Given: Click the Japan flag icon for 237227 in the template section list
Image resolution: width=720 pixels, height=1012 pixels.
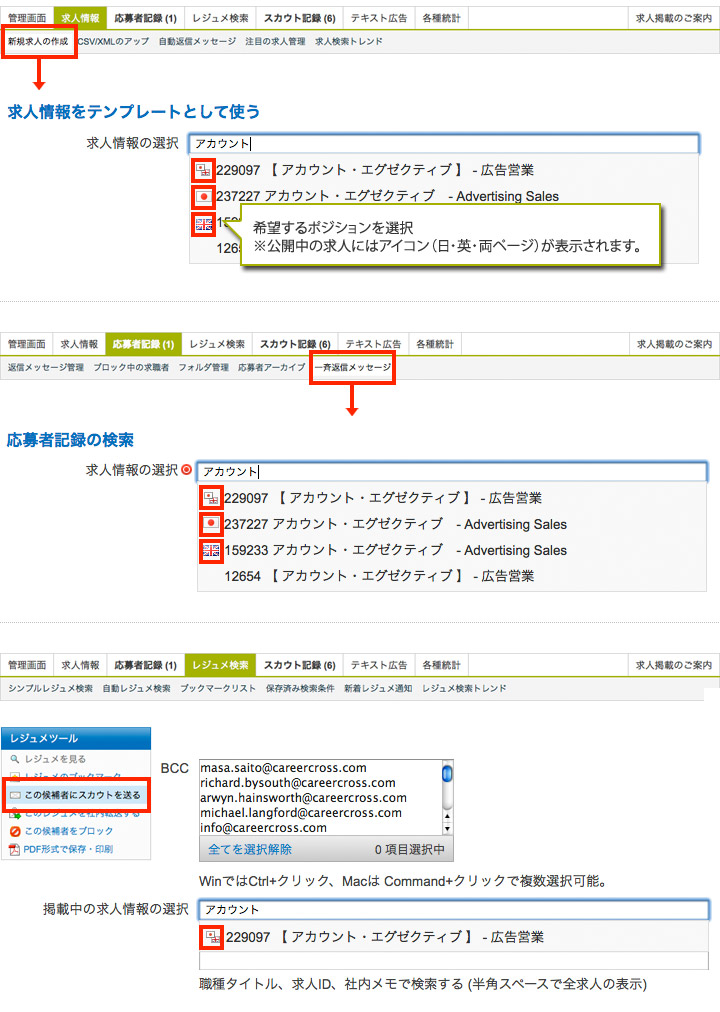Looking at the screenshot, I should tap(203, 196).
